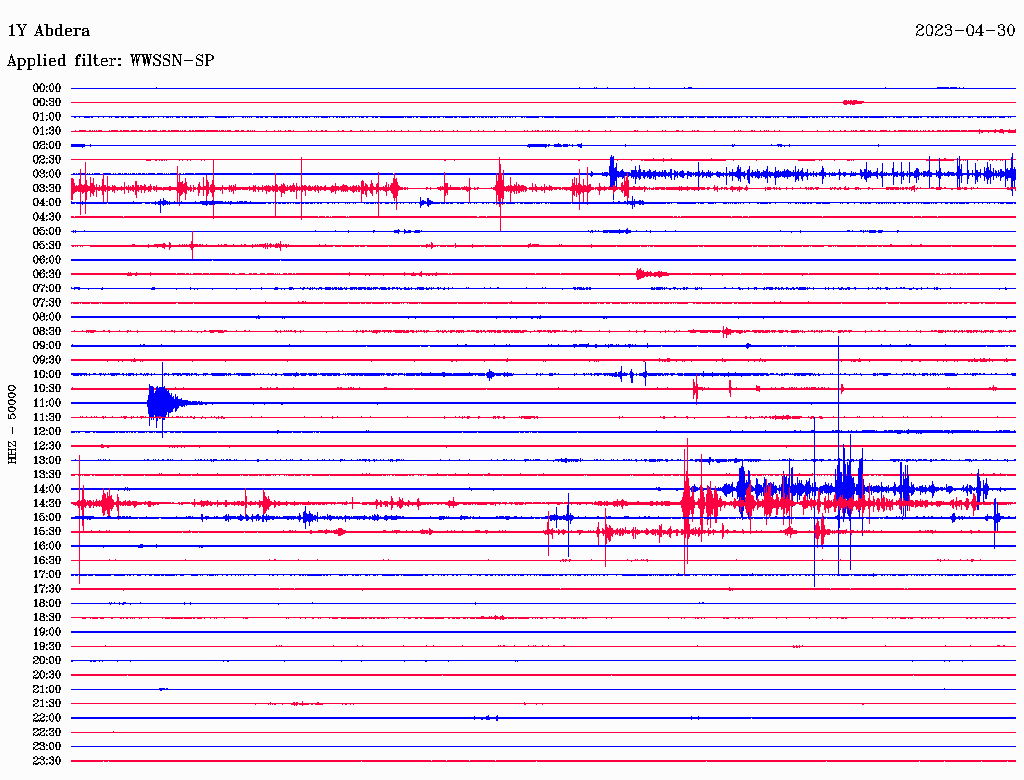The height and width of the screenshot is (780, 1024).
Task: Select the 14:00 time label
Action: [x=47, y=489]
